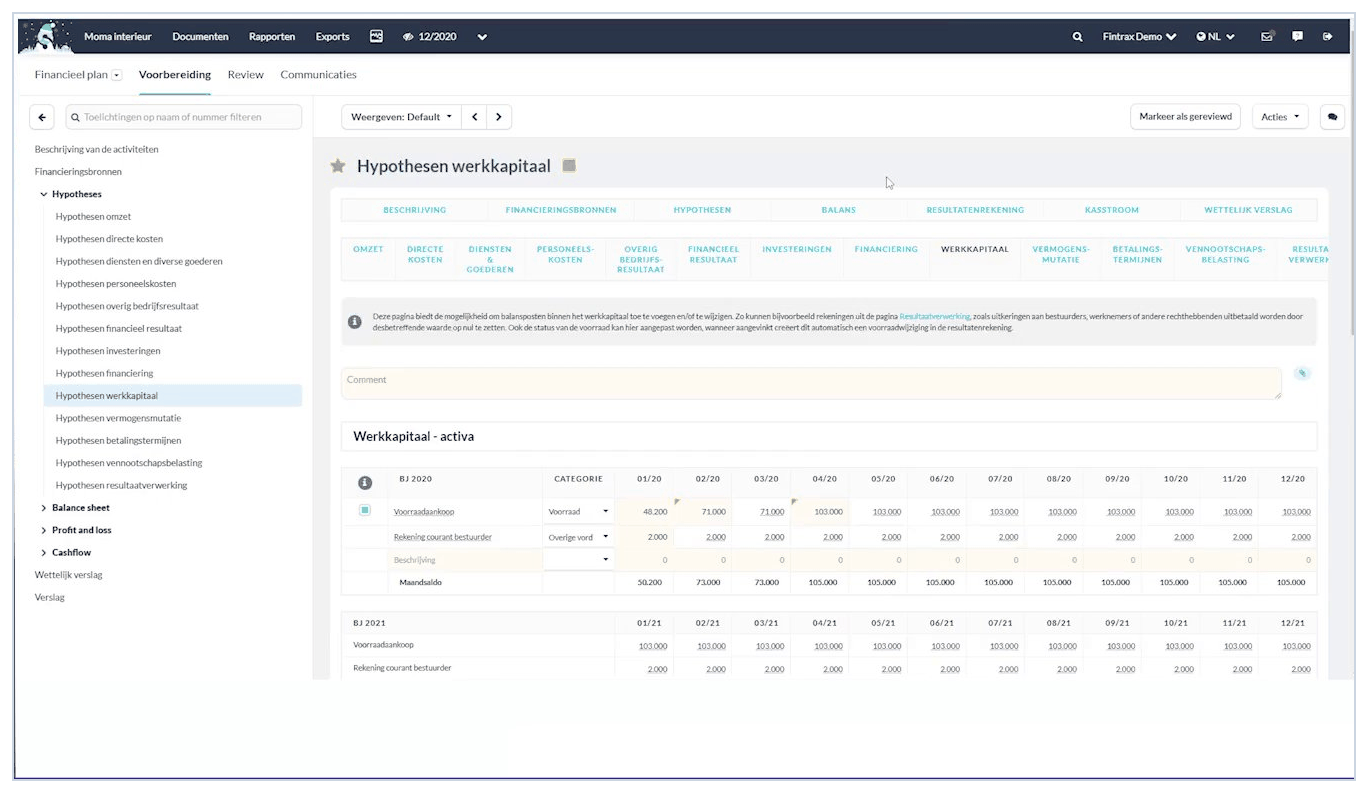This screenshot has width=1368, height=793.
Task: Go to next view with right chevron
Action: [499, 117]
